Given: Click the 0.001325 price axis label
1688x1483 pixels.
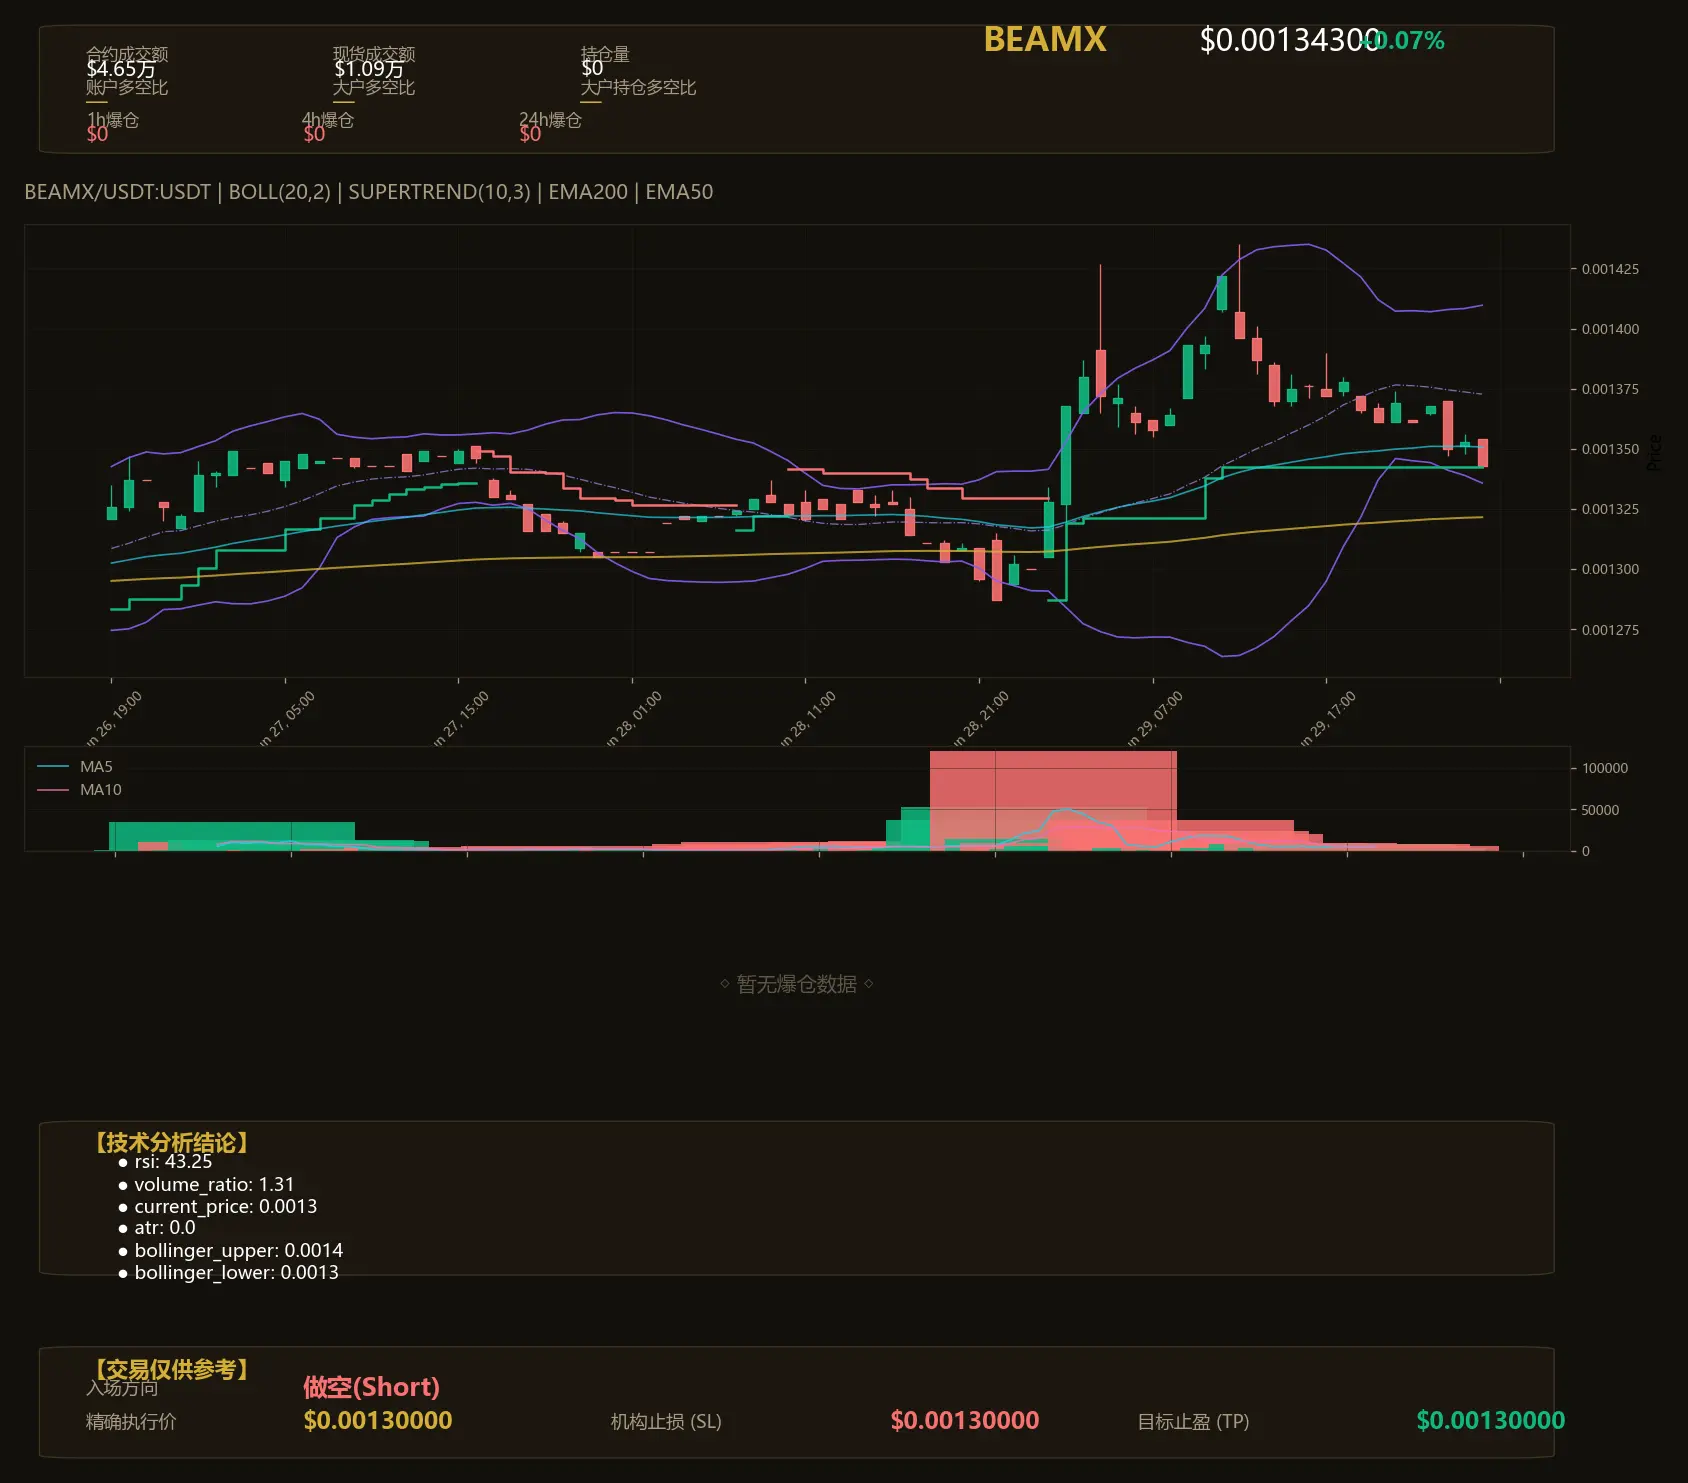Looking at the screenshot, I should (x=1610, y=509).
